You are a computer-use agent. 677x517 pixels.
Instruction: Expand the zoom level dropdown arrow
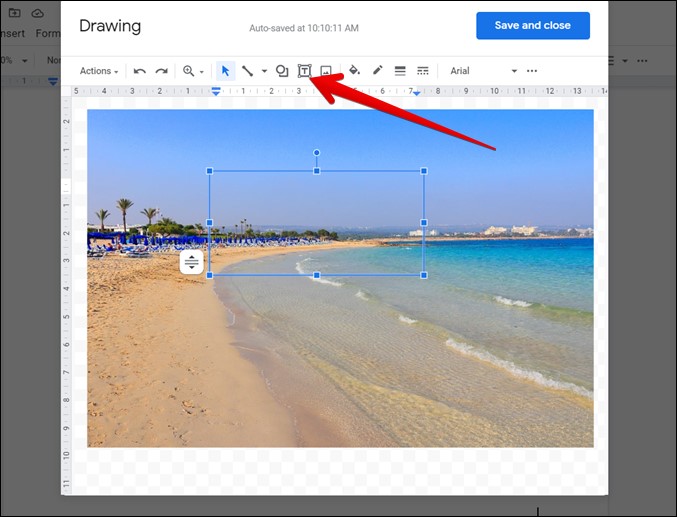[x=202, y=72]
